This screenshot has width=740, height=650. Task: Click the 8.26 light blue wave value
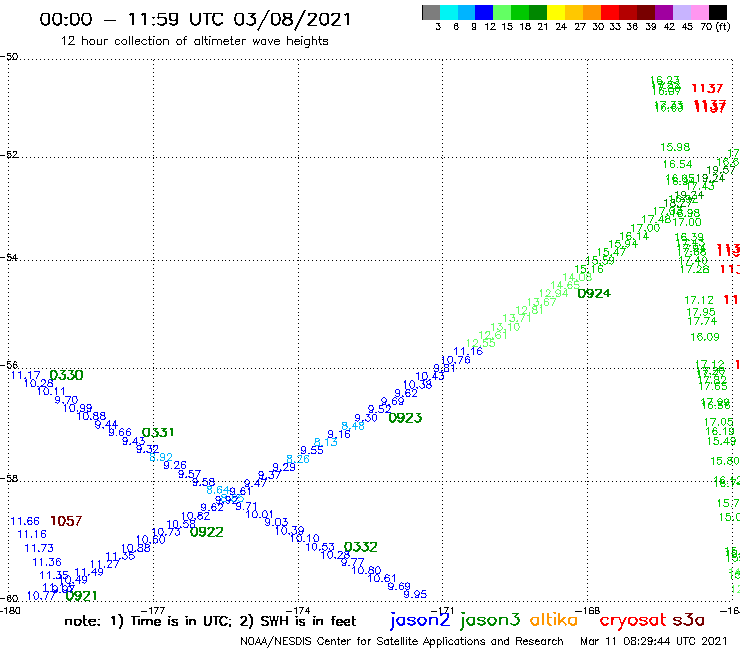click(x=298, y=459)
